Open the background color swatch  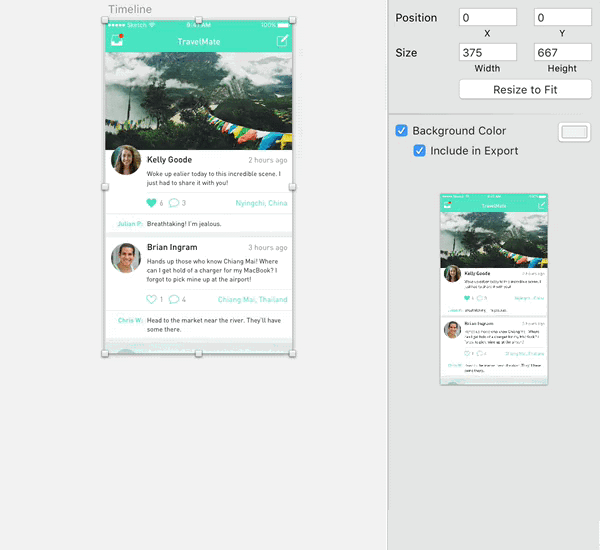(x=574, y=132)
